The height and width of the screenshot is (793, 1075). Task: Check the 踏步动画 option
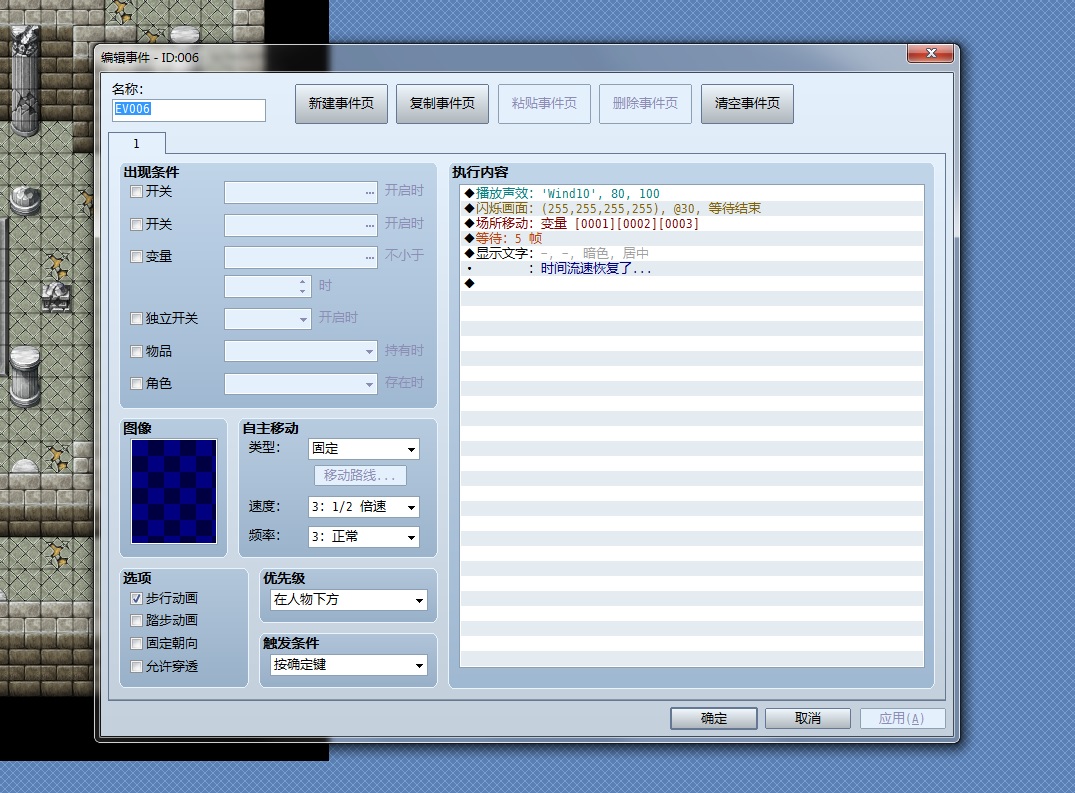136,621
